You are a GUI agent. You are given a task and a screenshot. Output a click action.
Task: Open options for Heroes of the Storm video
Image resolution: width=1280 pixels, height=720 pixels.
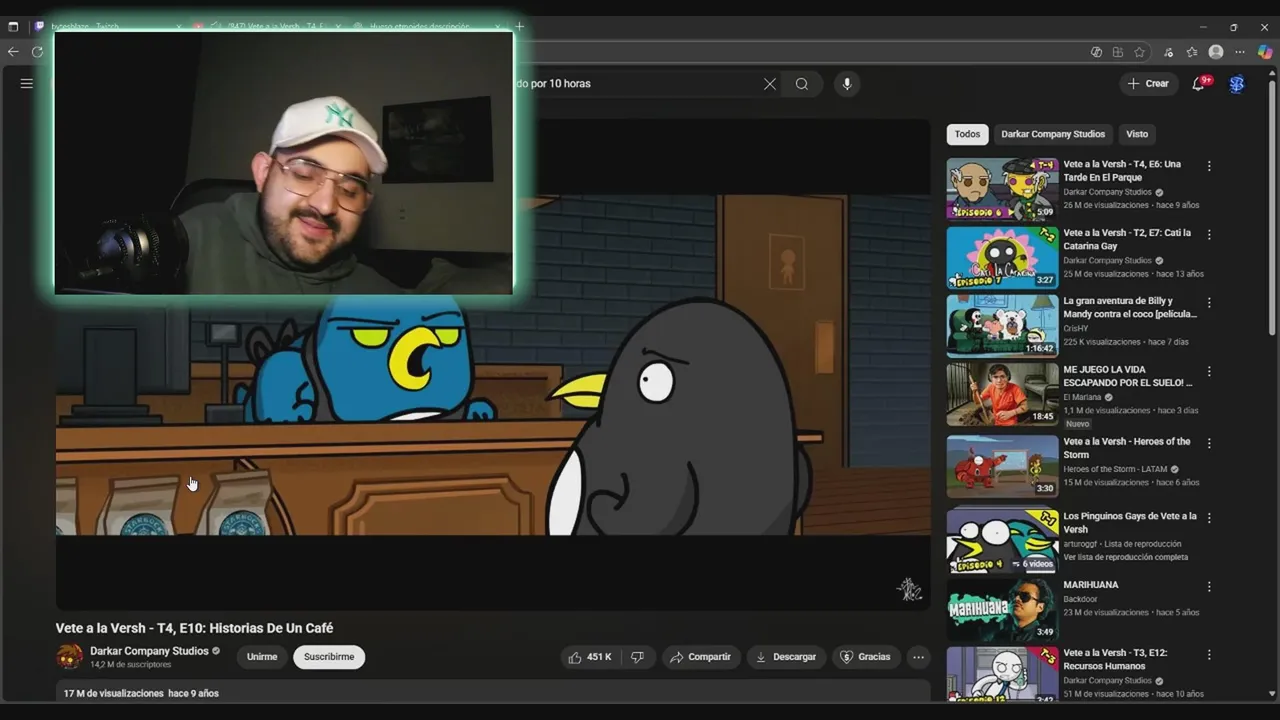[1209, 443]
